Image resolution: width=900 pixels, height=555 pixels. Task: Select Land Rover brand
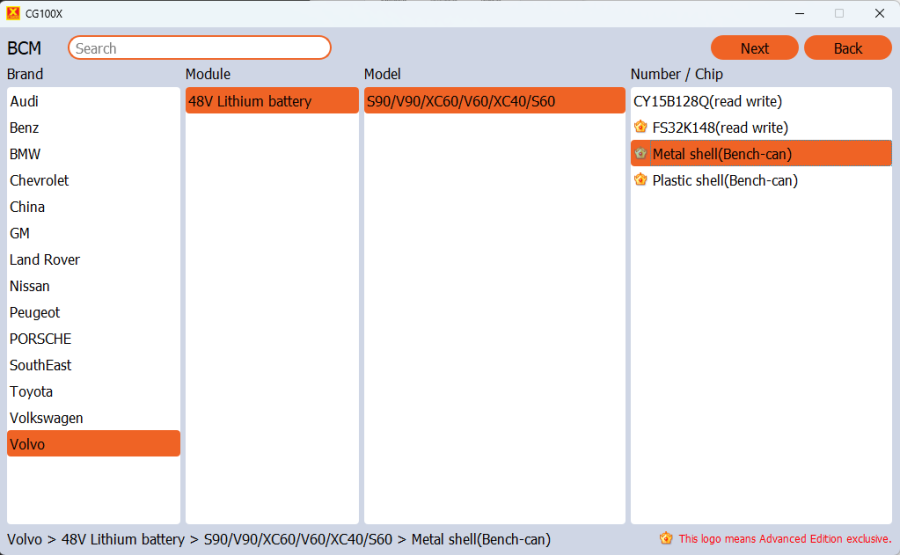pos(45,260)
